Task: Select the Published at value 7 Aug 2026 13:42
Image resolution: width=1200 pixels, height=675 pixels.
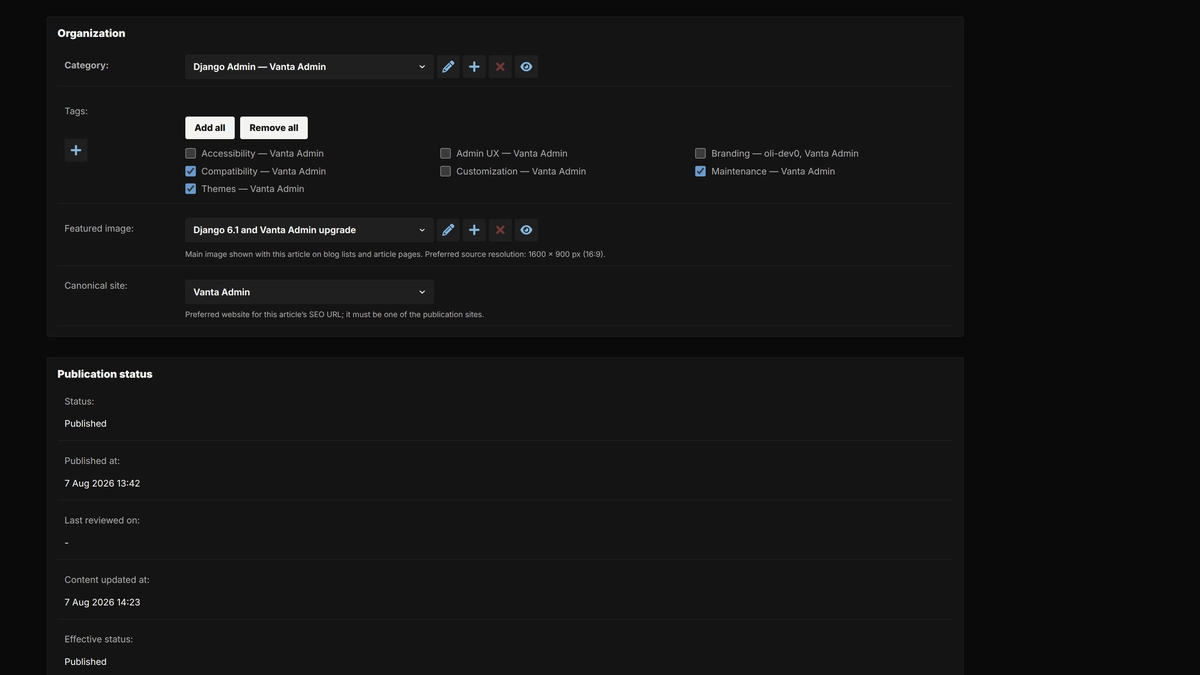Action: tap(102, 484)
